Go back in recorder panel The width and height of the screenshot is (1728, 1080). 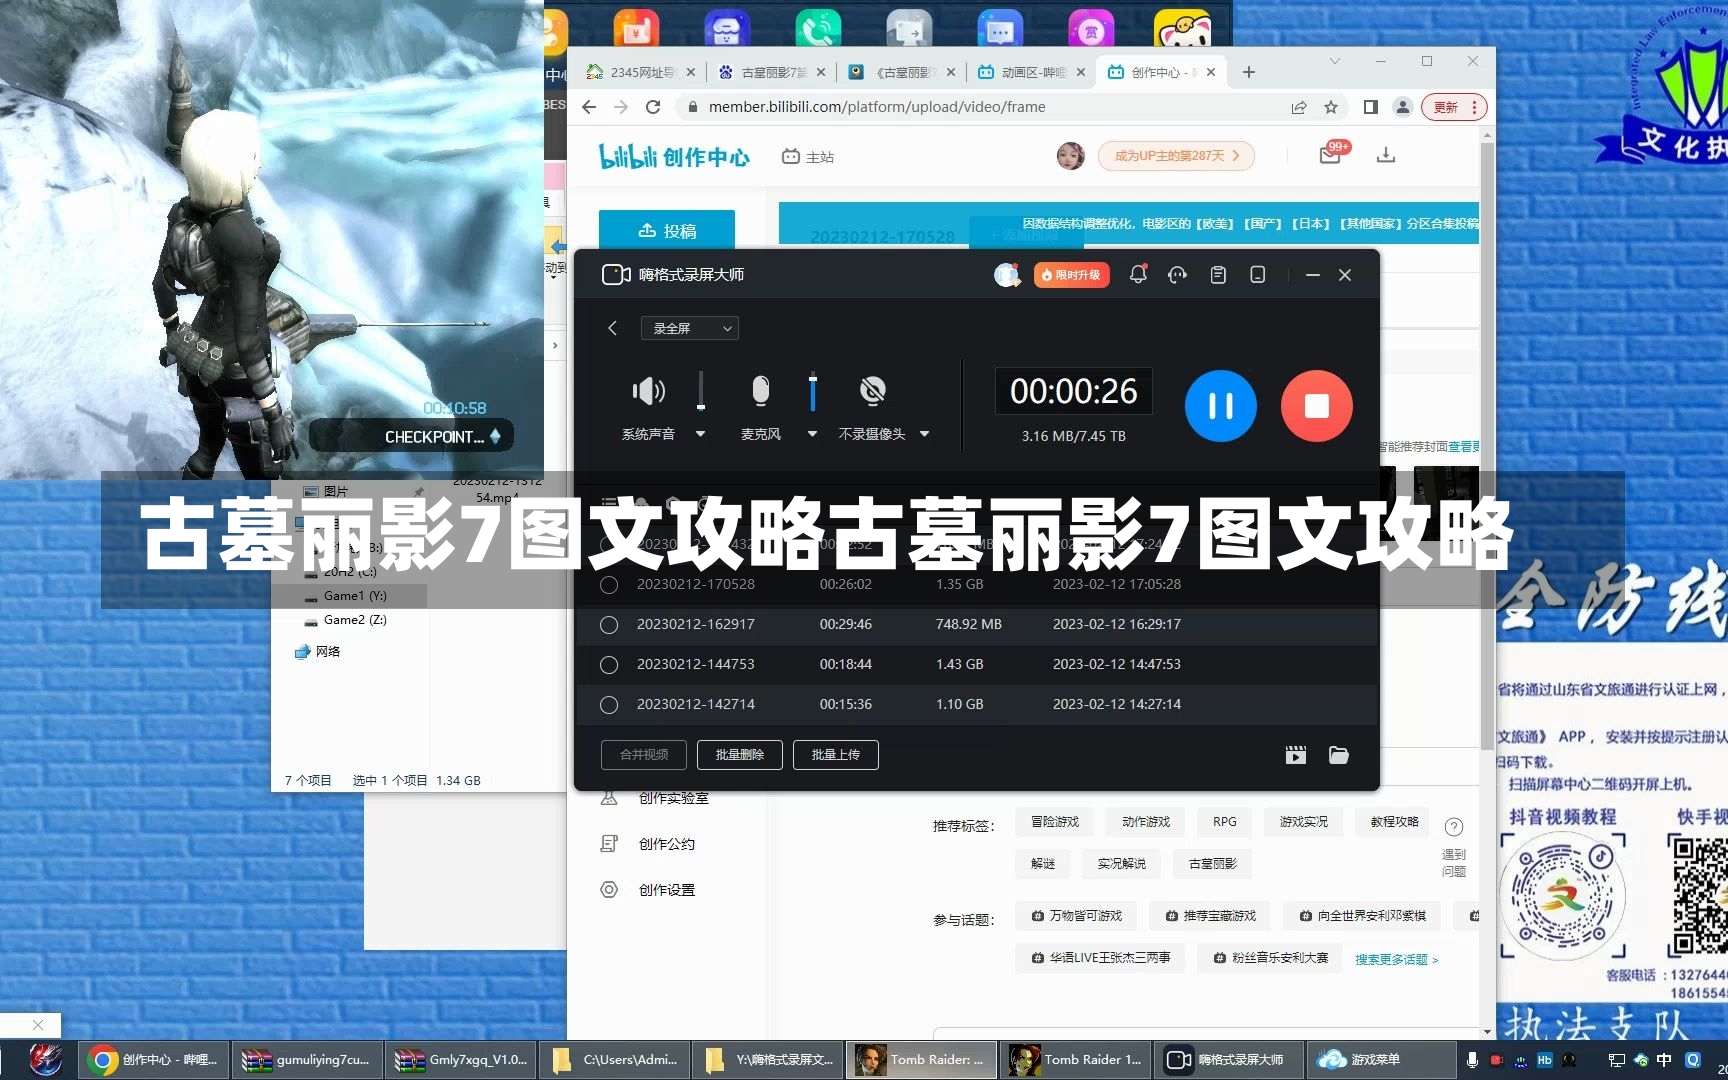612,328
